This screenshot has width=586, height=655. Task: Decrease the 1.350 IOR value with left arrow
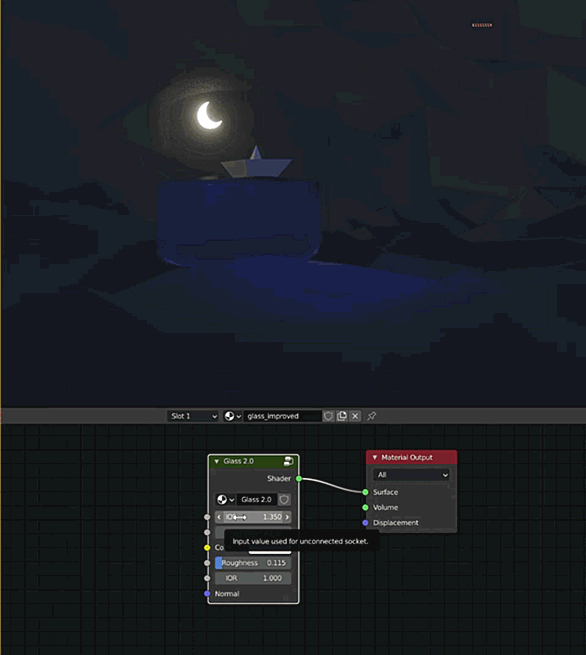point(219,517)
